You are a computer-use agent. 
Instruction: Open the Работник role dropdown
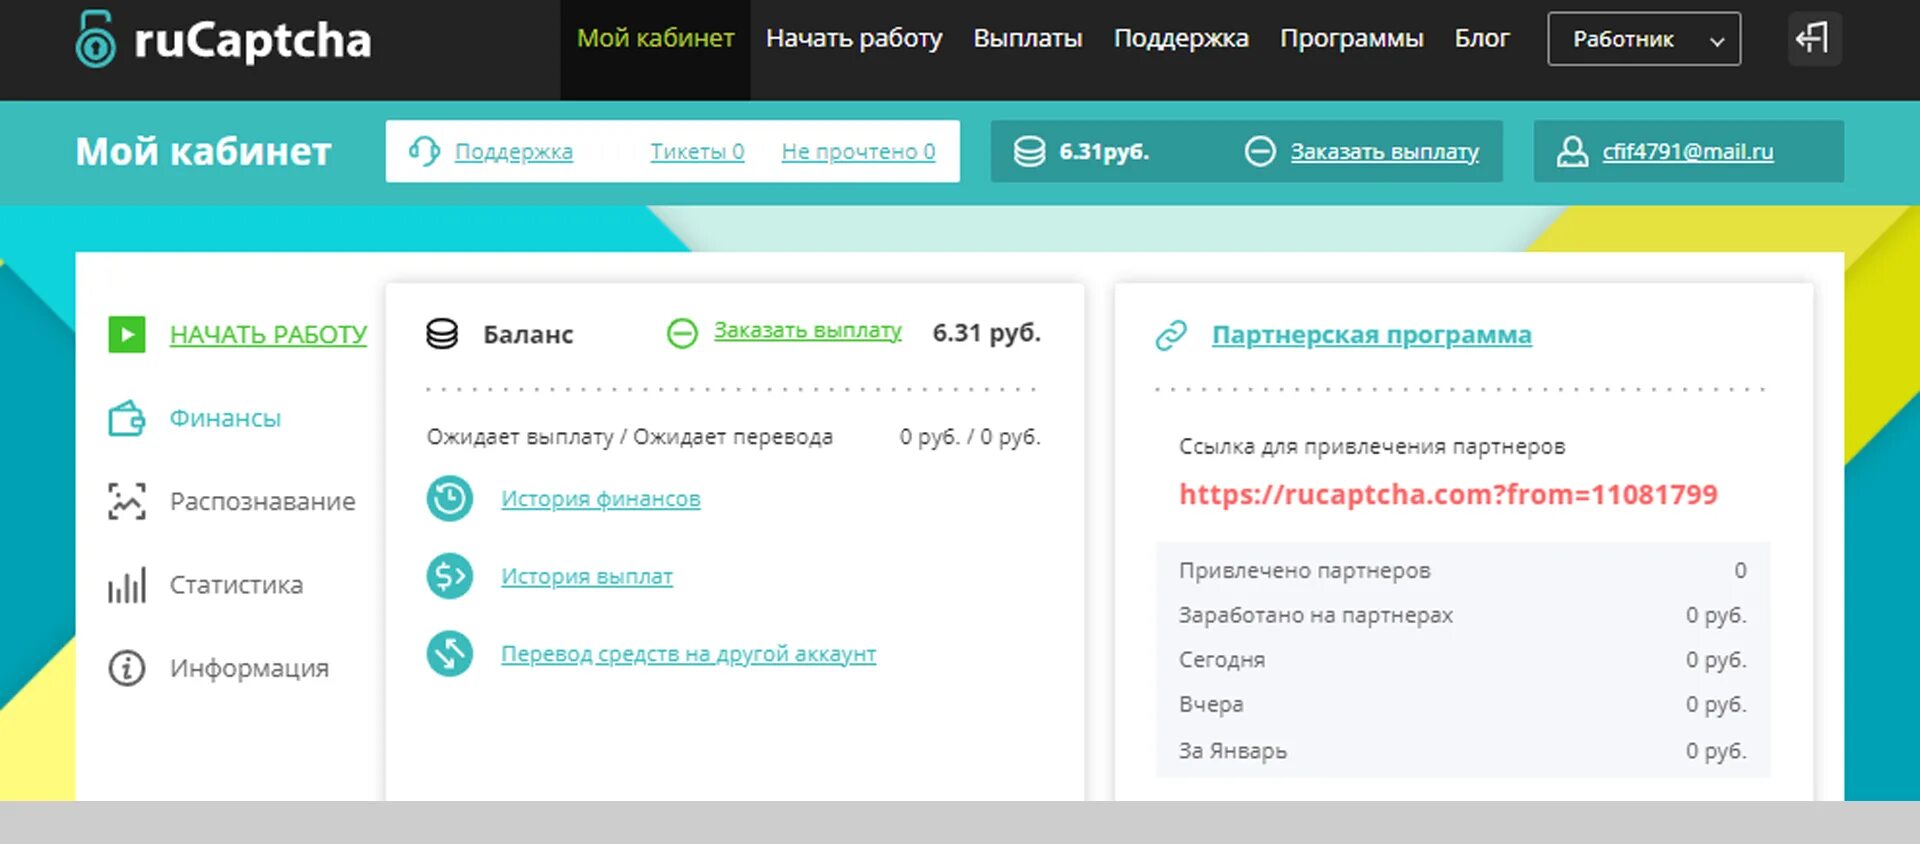tap(1644, 39)
